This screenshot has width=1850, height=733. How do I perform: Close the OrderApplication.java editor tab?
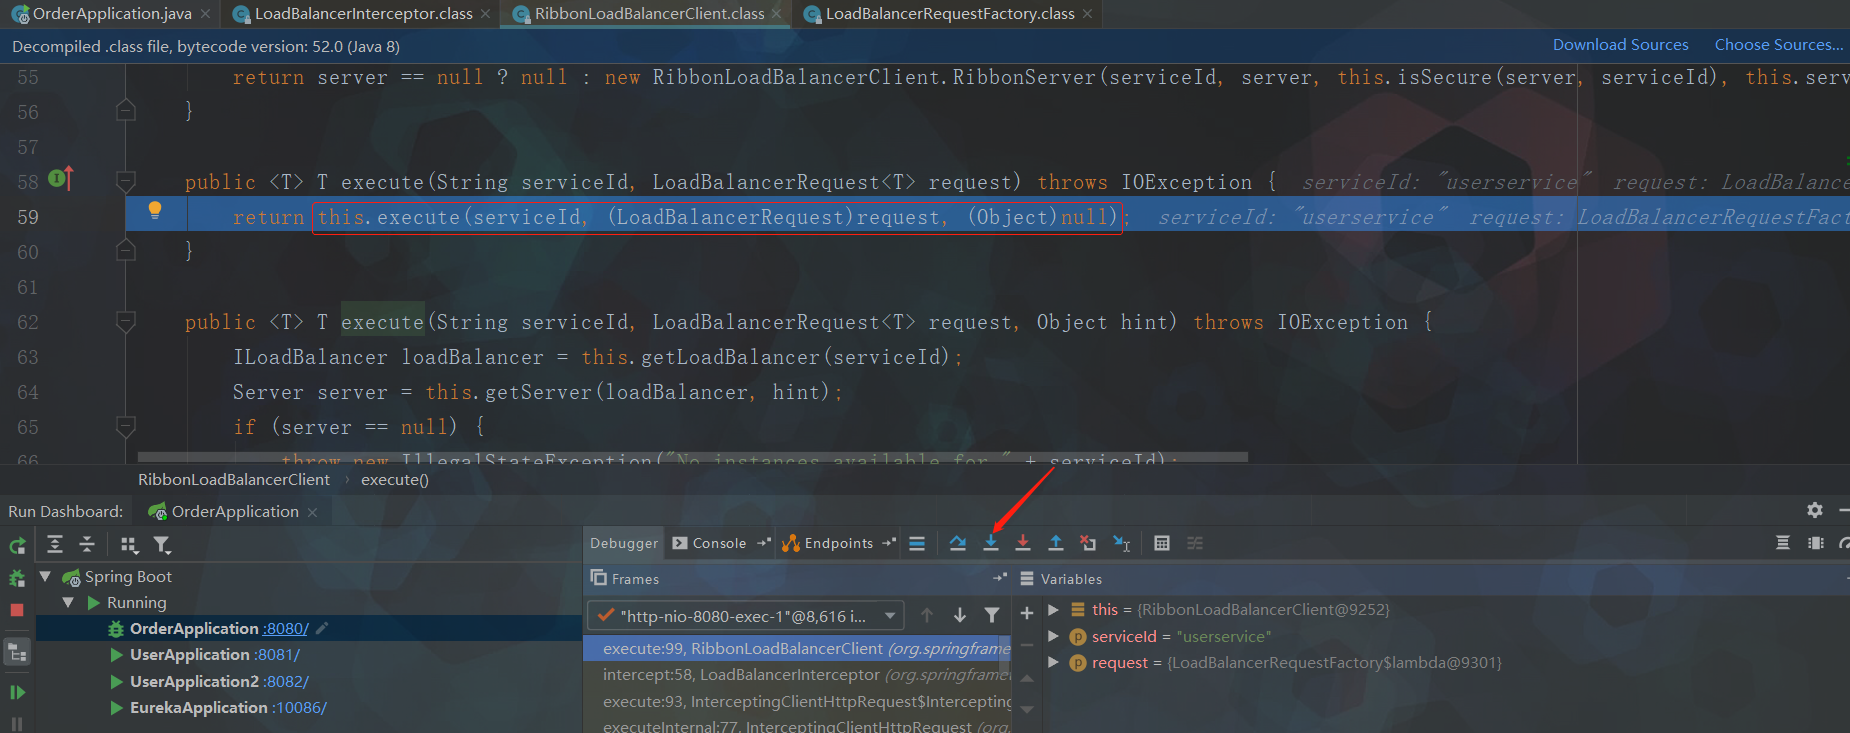coord(205,13)
